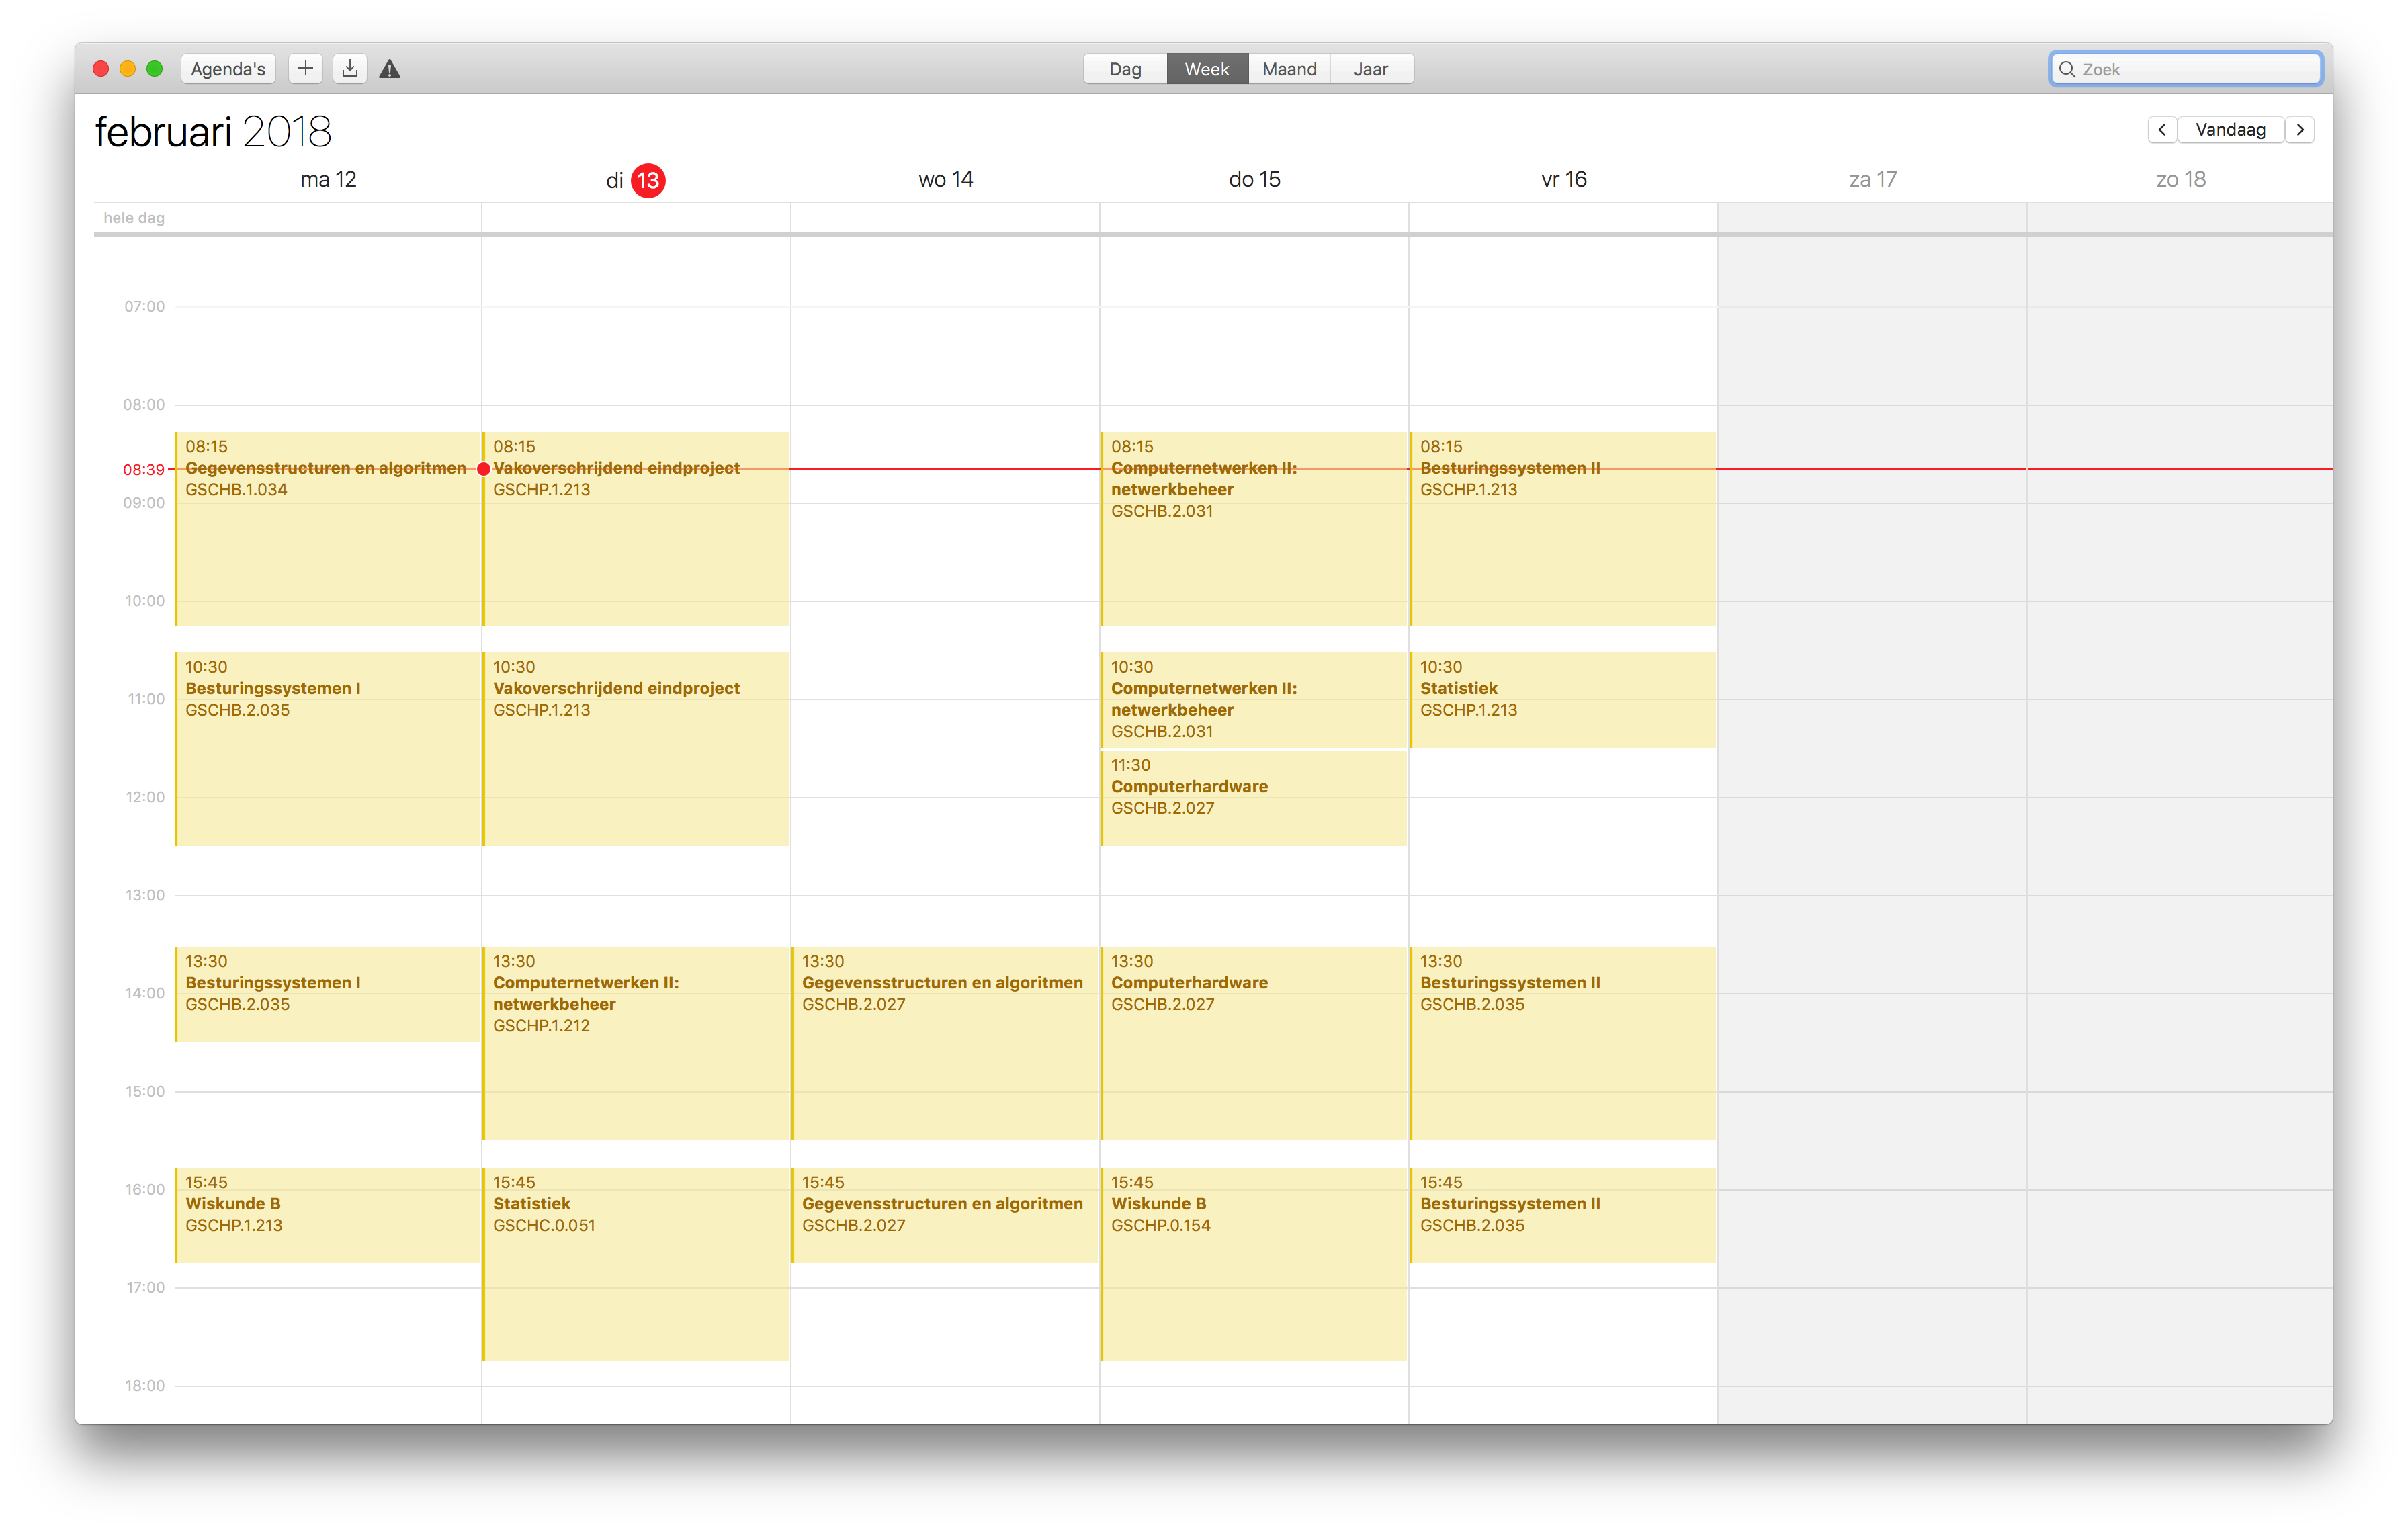
Task: Switch to Jaar view
Action: coord(1371,69)
